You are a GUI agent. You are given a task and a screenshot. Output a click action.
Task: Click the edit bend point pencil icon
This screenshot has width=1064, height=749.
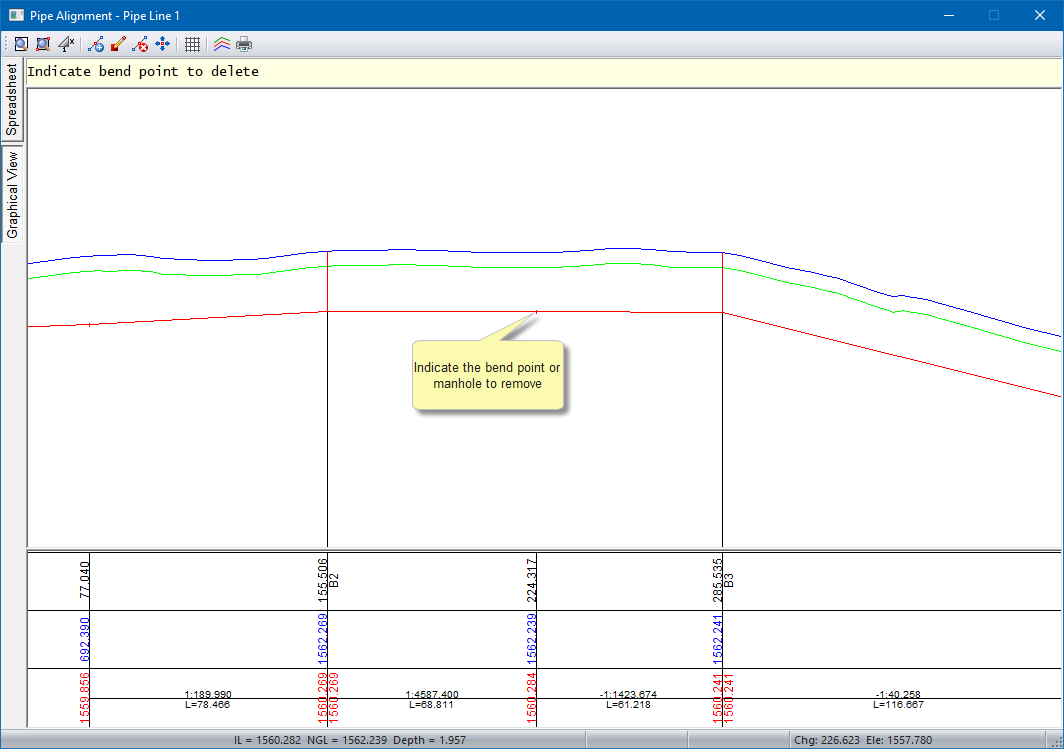point(118,44)
